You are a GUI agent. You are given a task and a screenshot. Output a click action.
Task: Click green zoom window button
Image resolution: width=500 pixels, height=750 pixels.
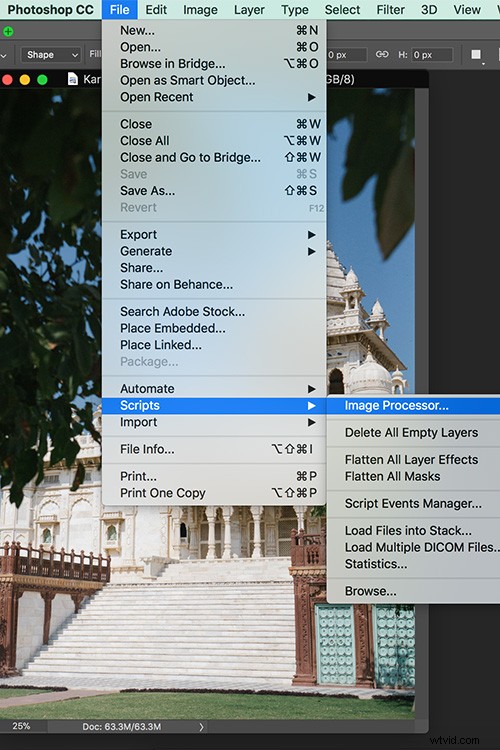[42, 79]
